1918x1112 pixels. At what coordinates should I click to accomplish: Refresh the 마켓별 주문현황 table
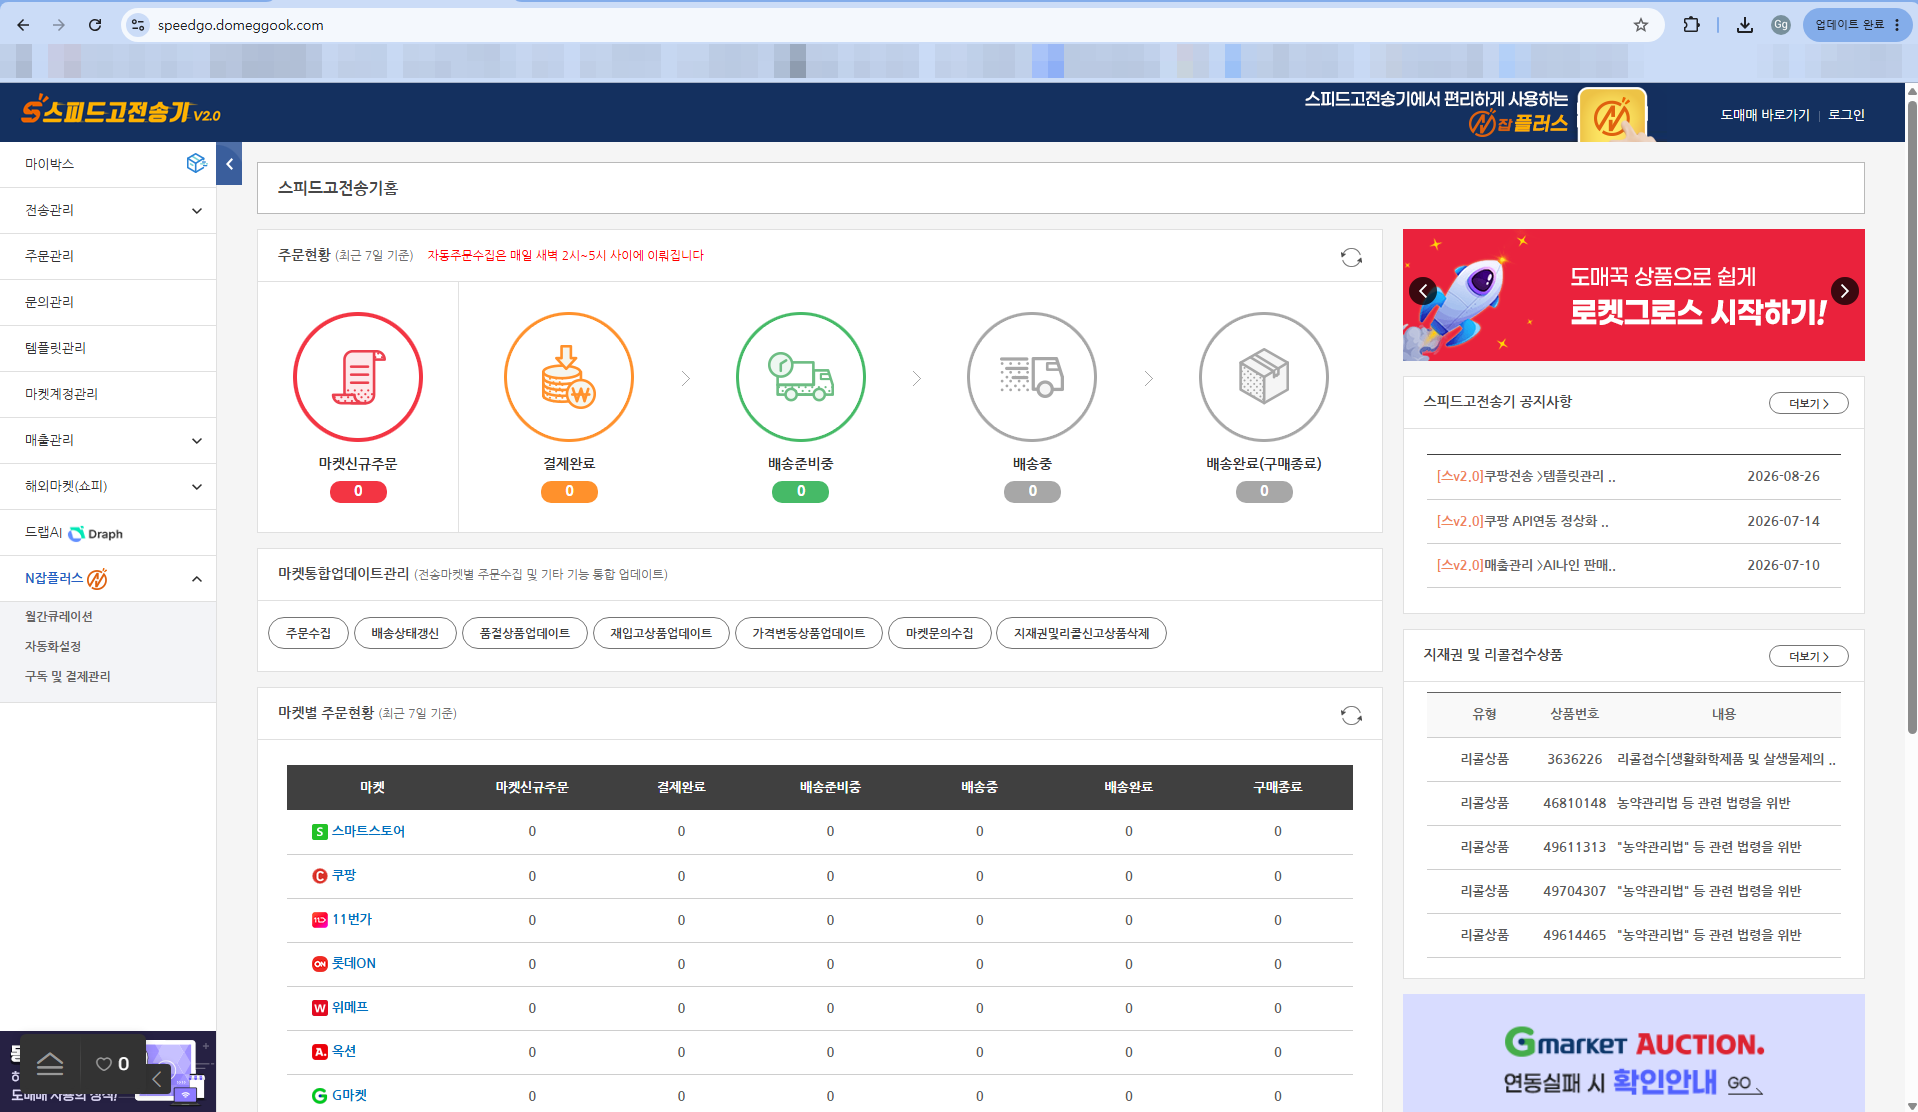click(x=1351, y=715)
